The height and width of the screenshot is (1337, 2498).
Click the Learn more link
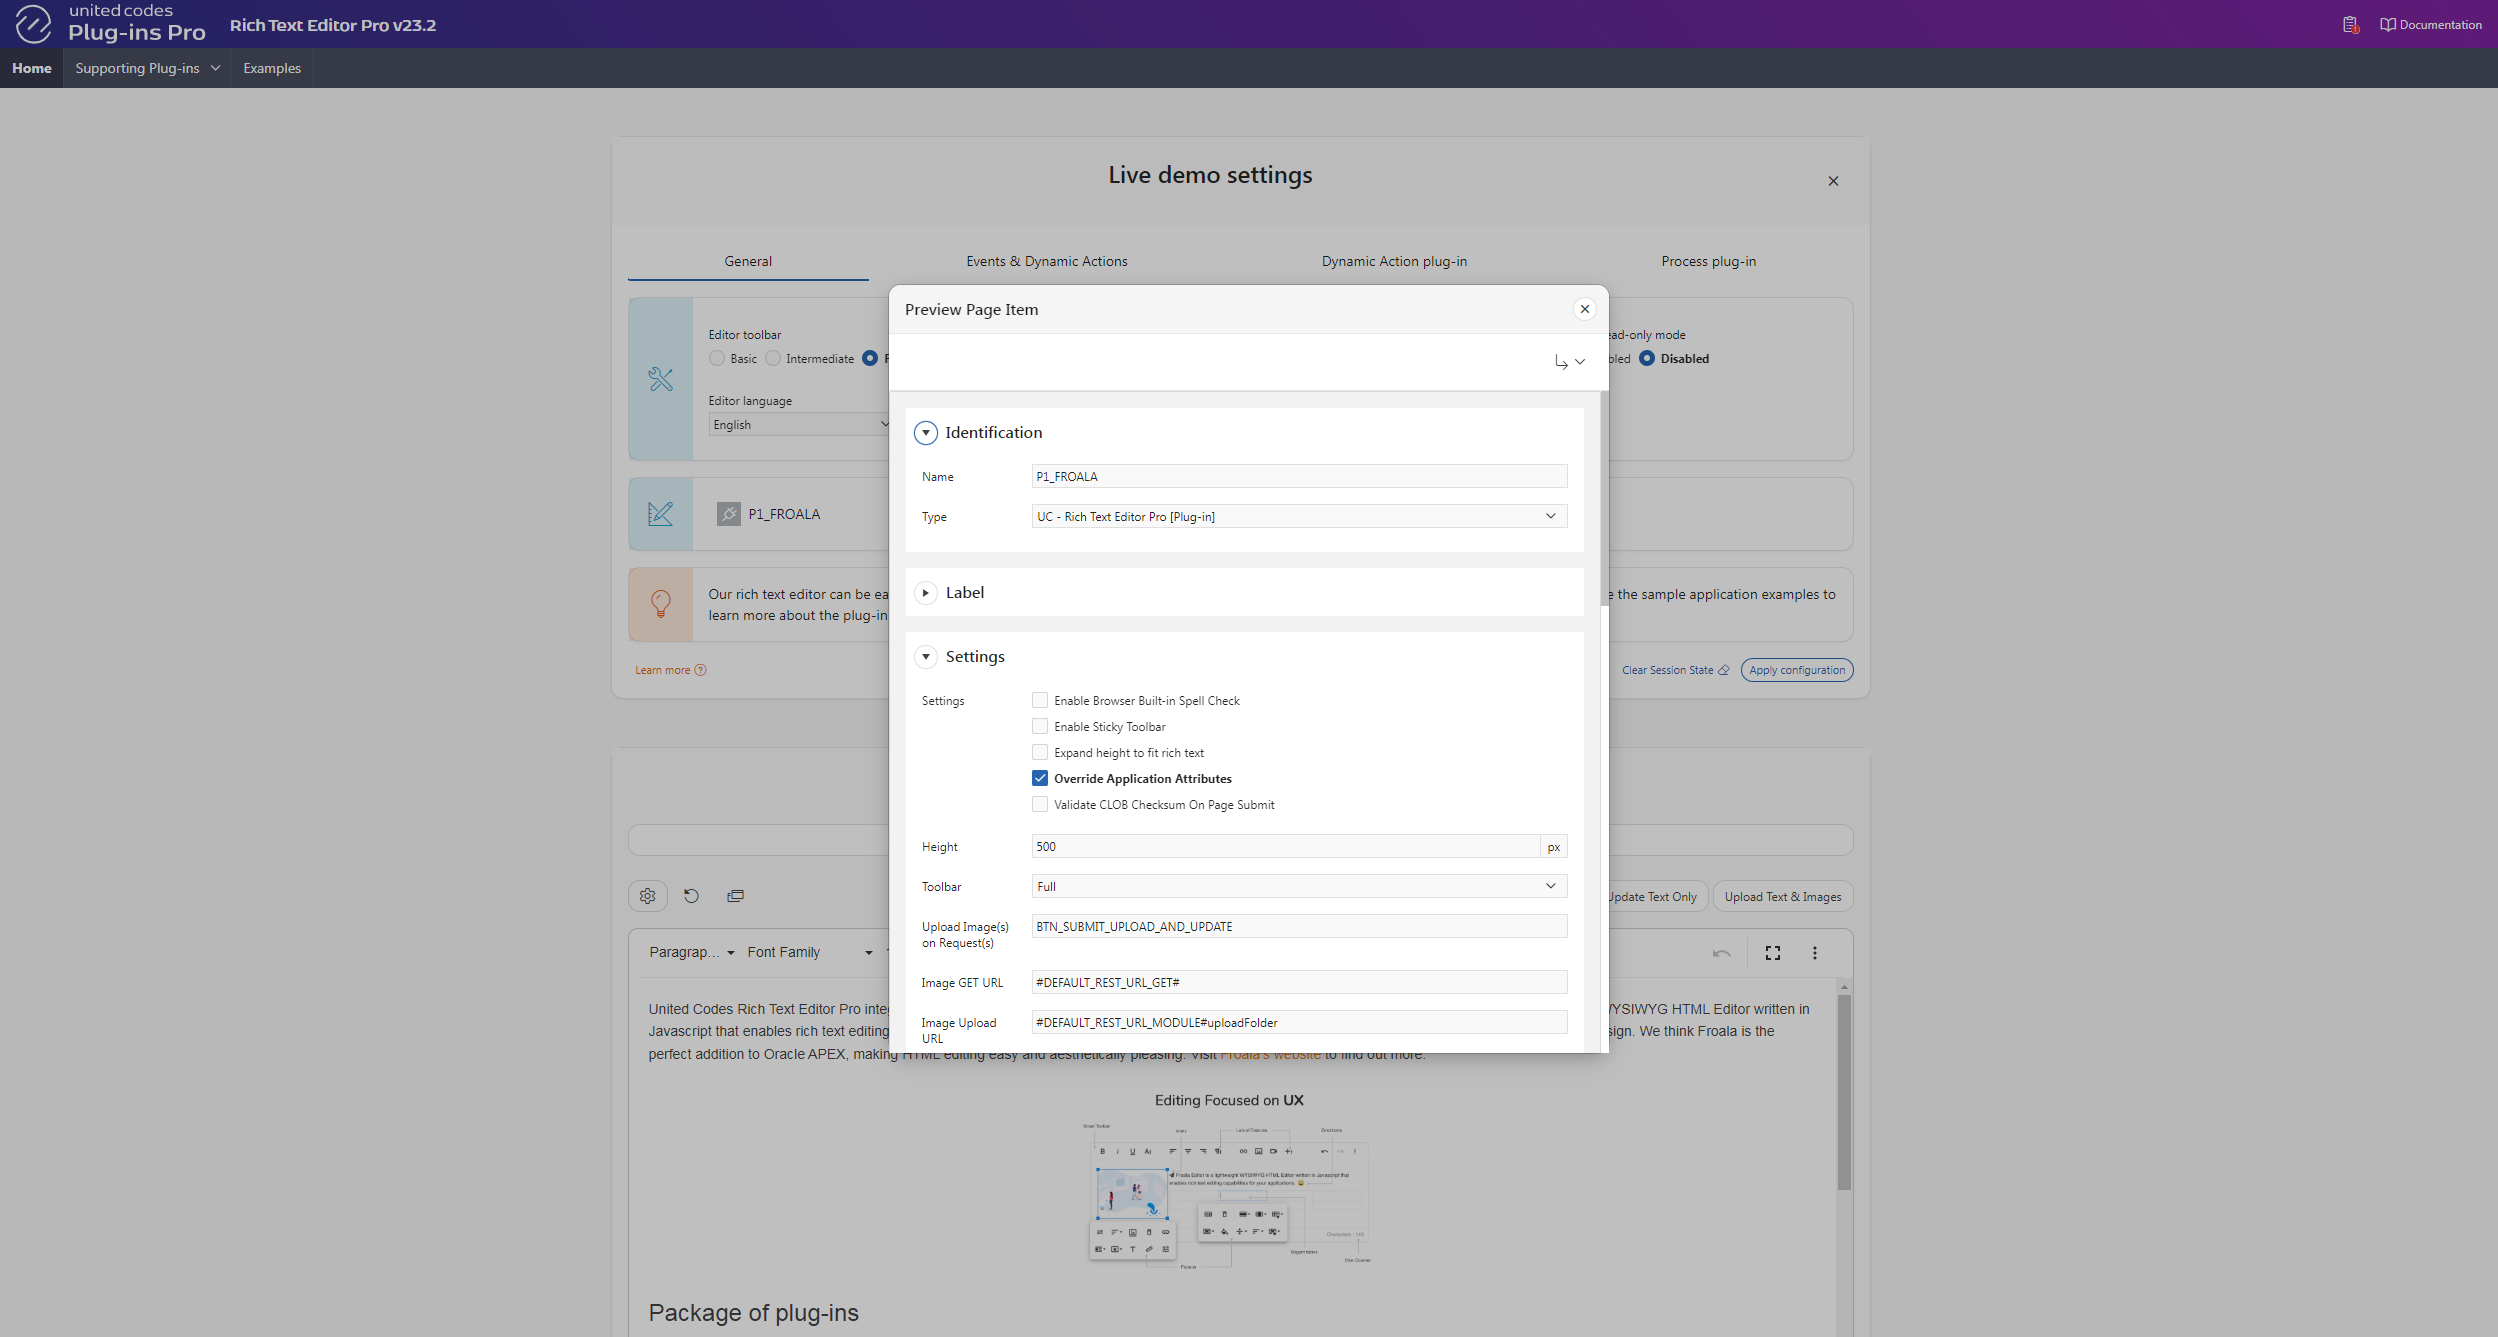coord(663,670)
